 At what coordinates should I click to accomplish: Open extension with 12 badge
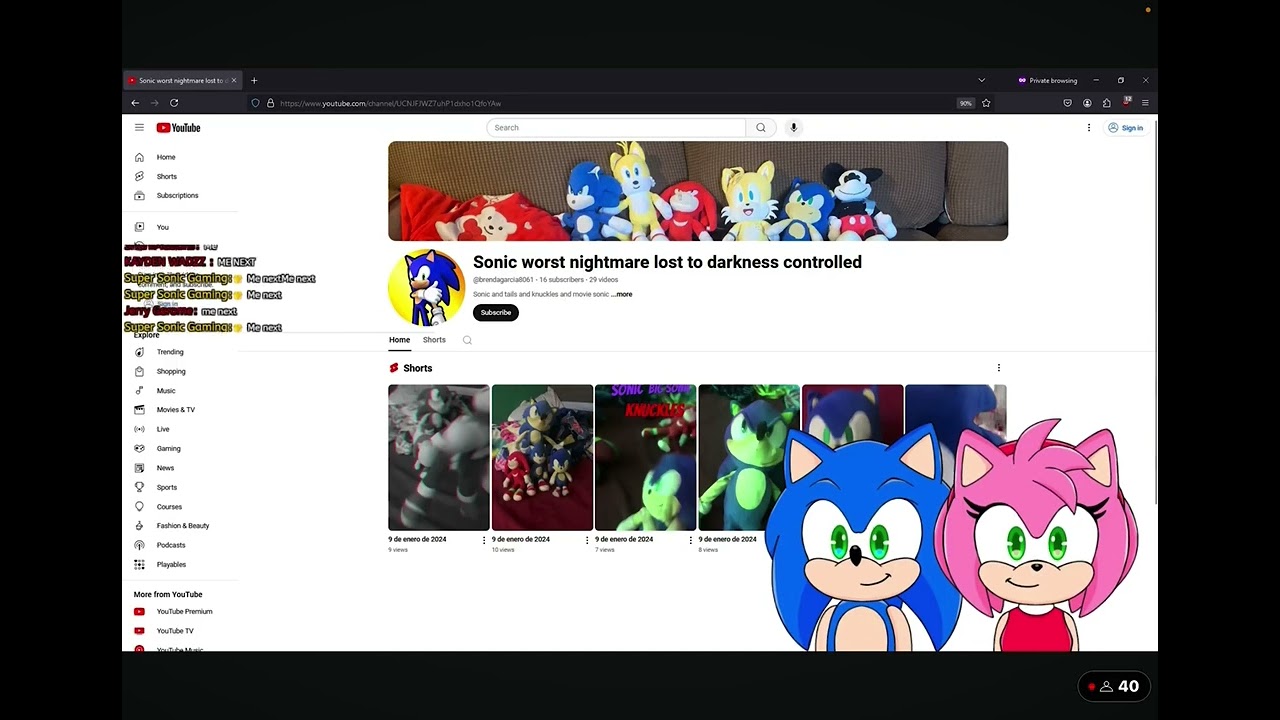point(1126,102)
